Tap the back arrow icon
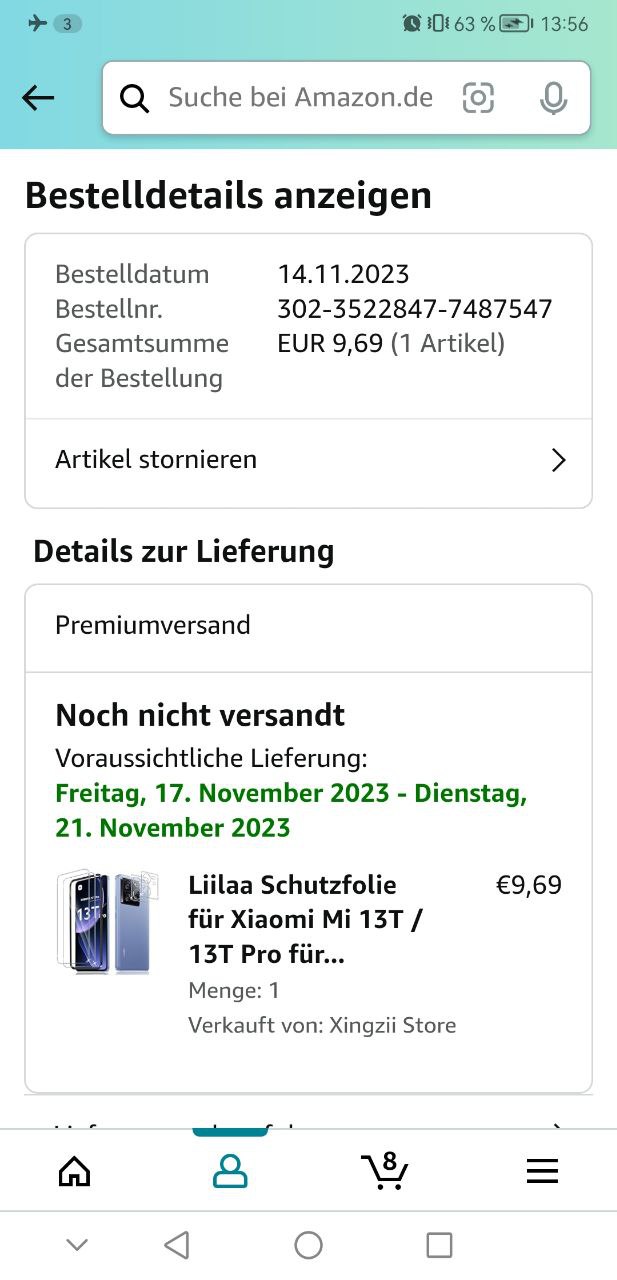617x1280 pixels. [x=38, y=98]
